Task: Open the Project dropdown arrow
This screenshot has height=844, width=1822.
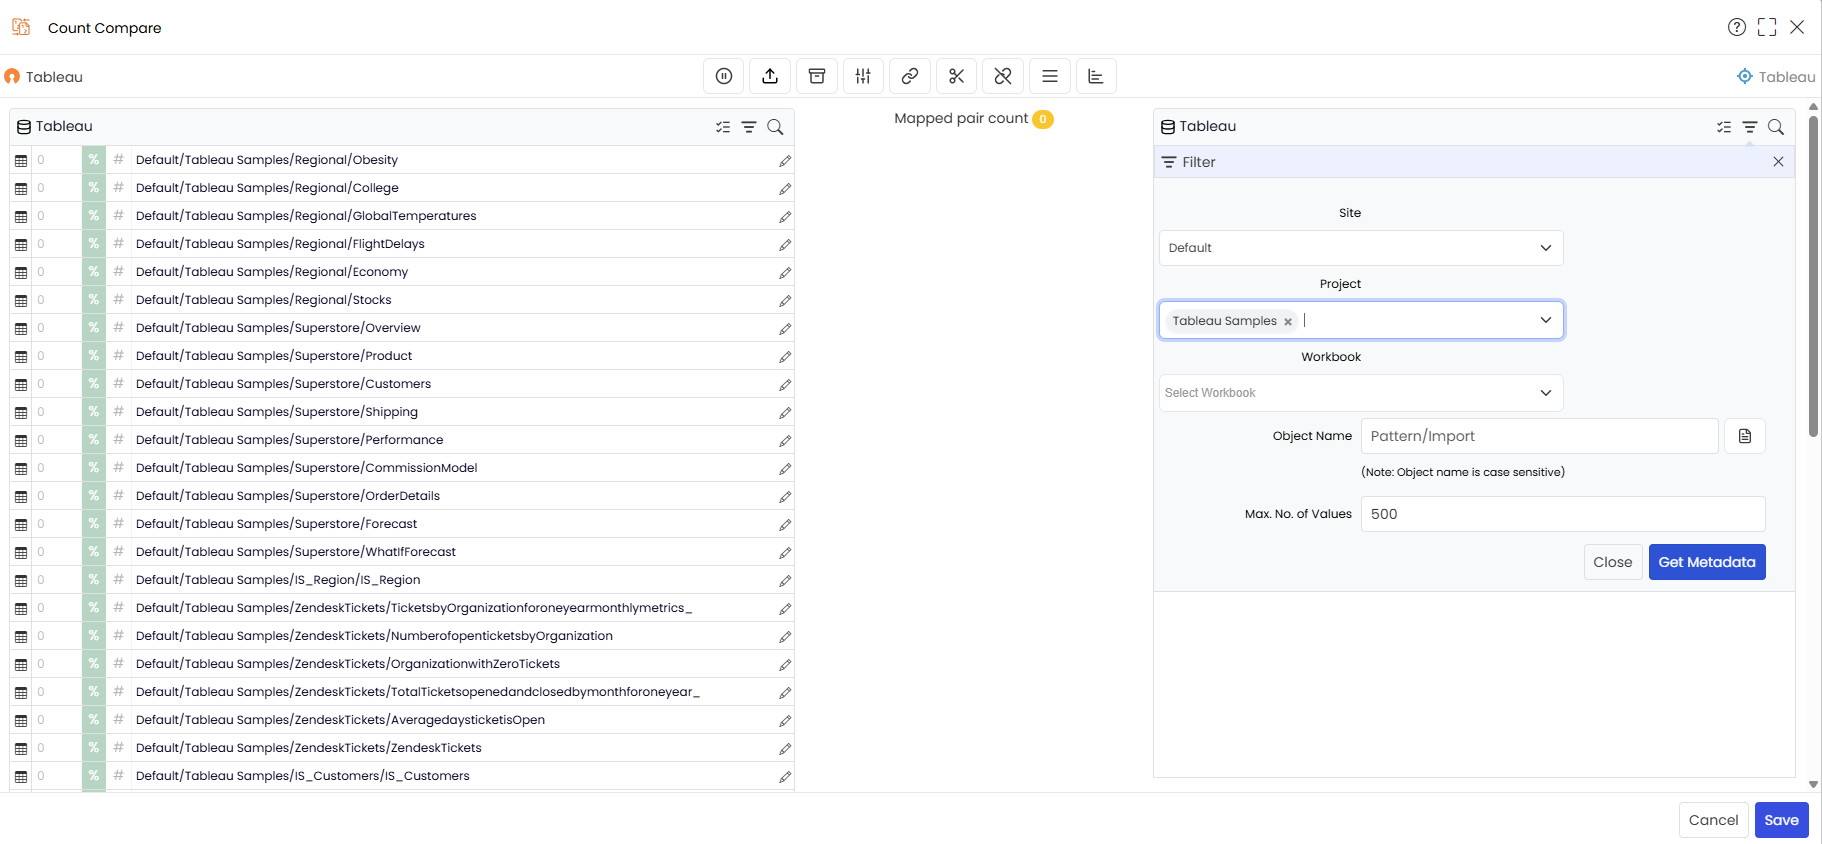Action: coord(1546,320)
